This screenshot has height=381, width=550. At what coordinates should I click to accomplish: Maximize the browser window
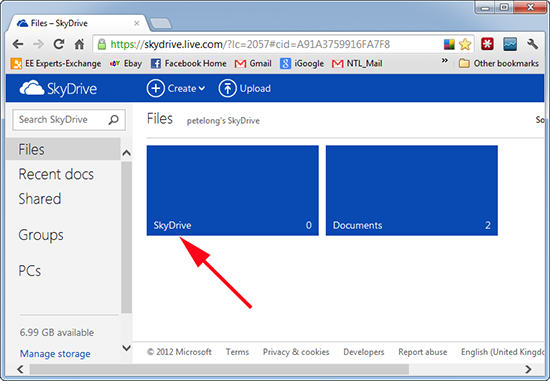pos(504,8)
